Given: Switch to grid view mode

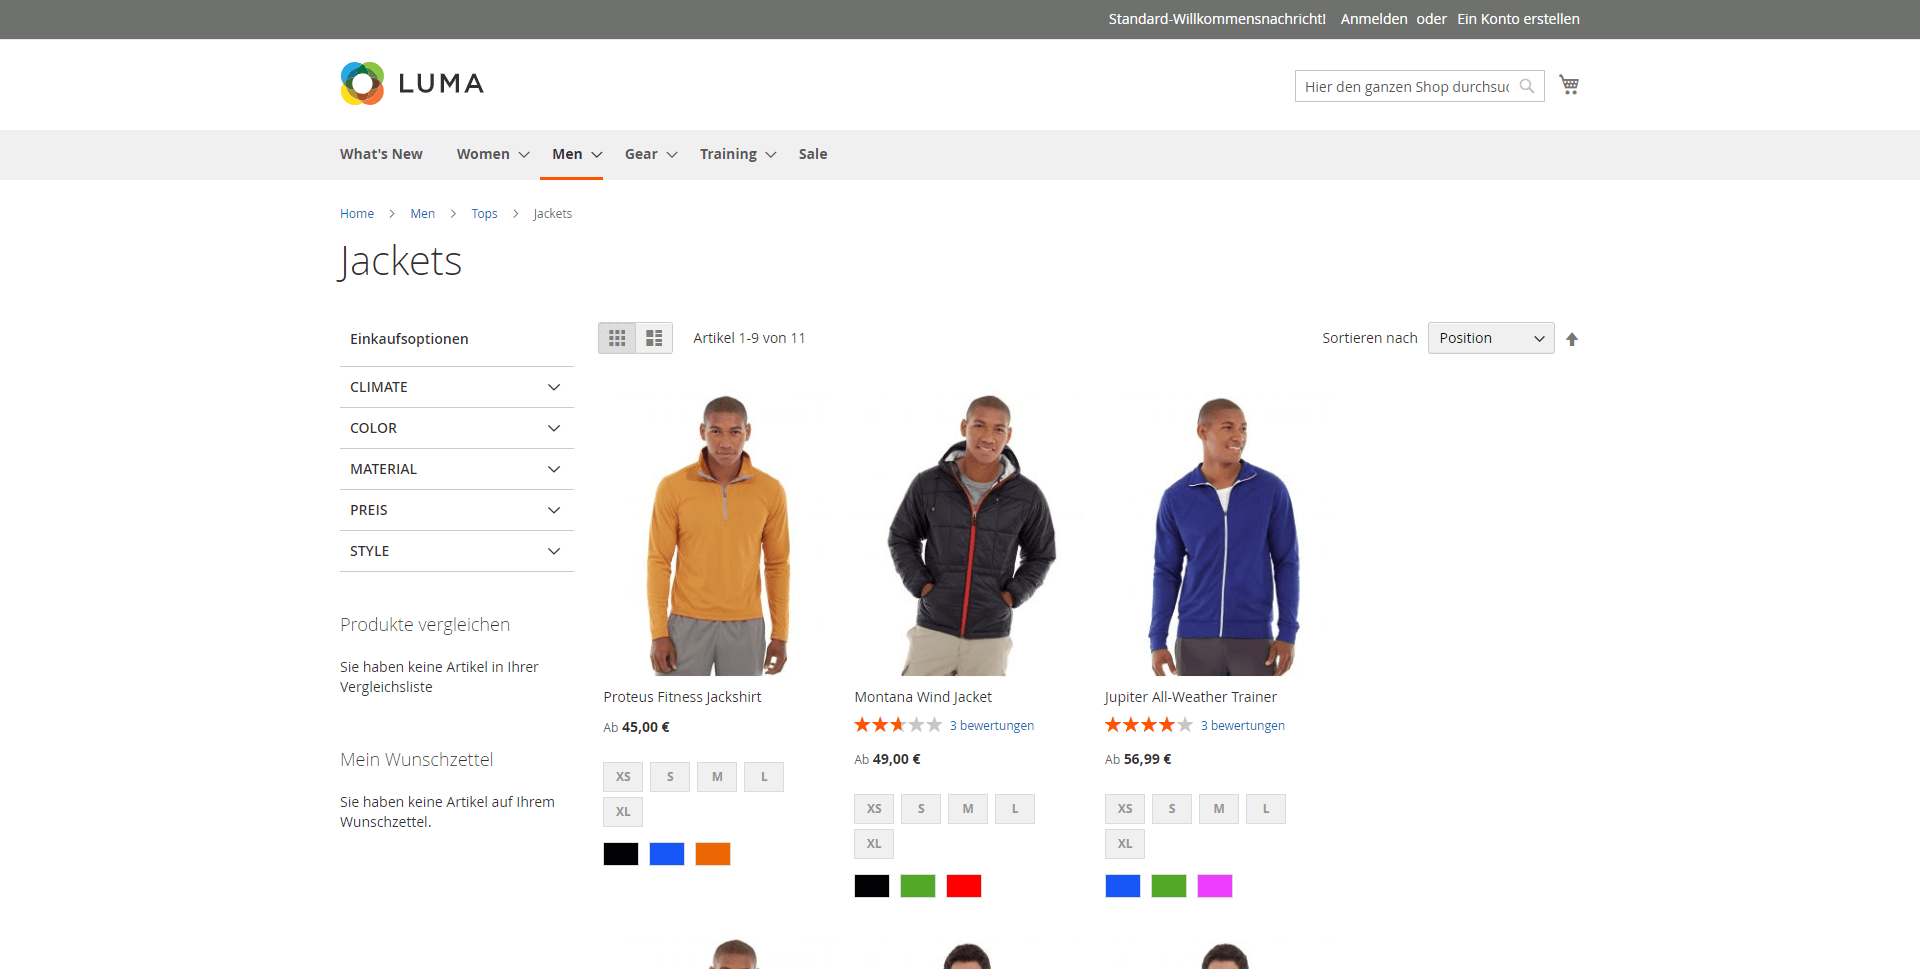Looking at the screenshot, I should coord(617,338).
